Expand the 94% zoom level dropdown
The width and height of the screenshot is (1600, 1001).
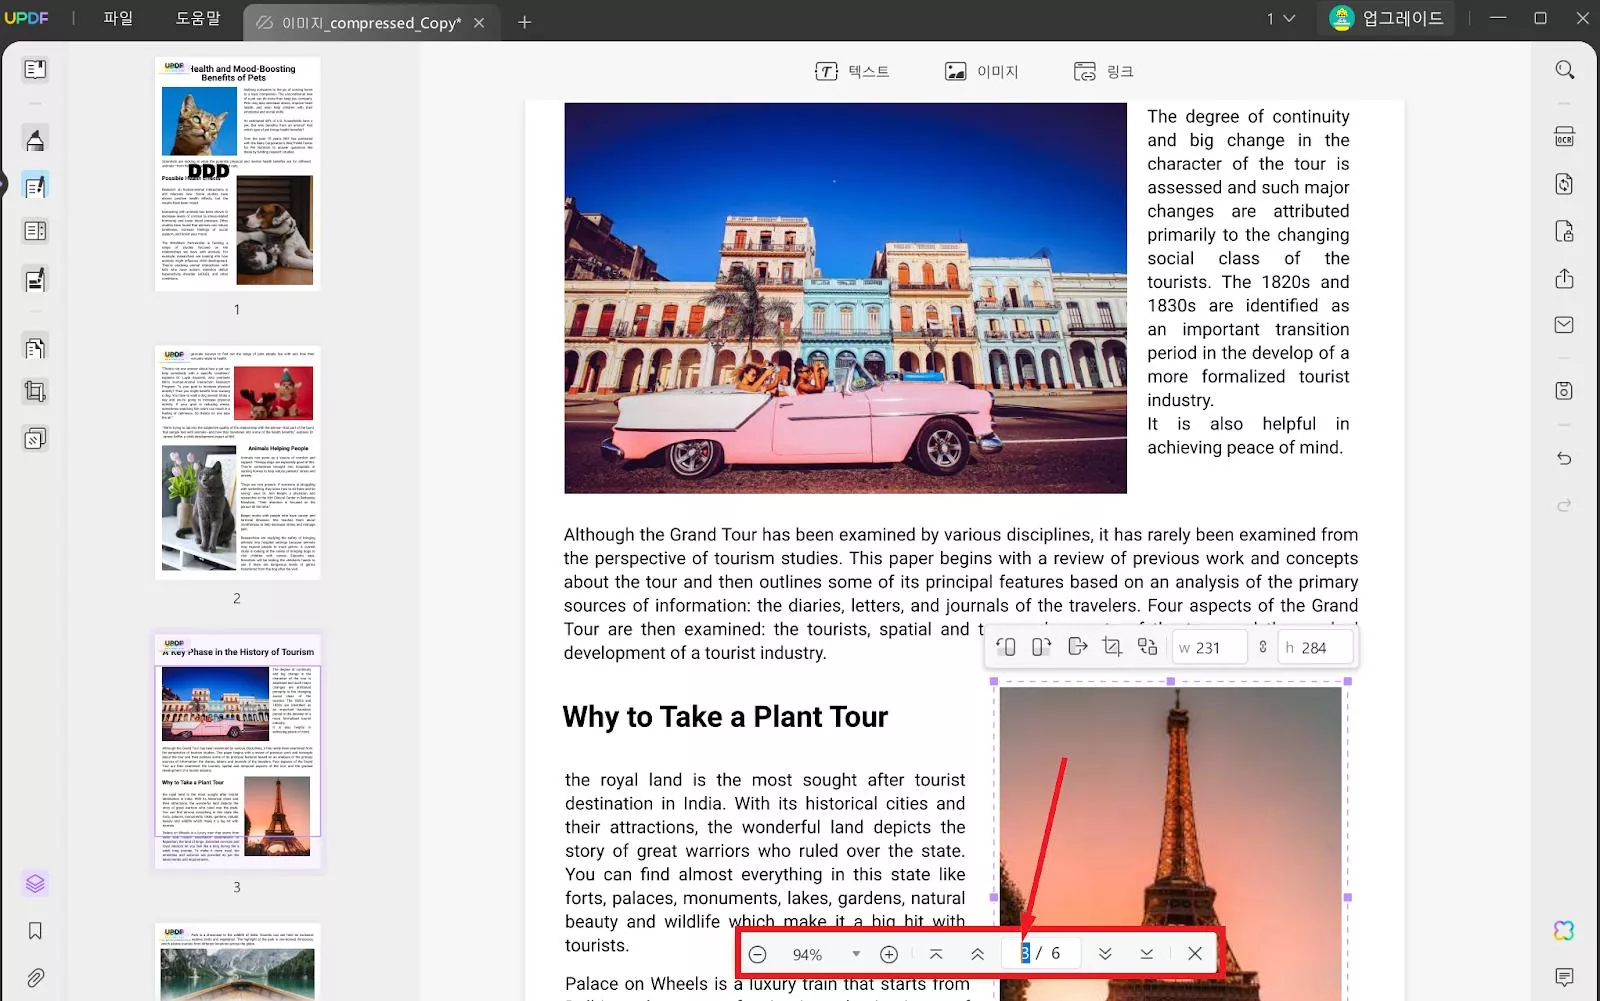(856, 954)
